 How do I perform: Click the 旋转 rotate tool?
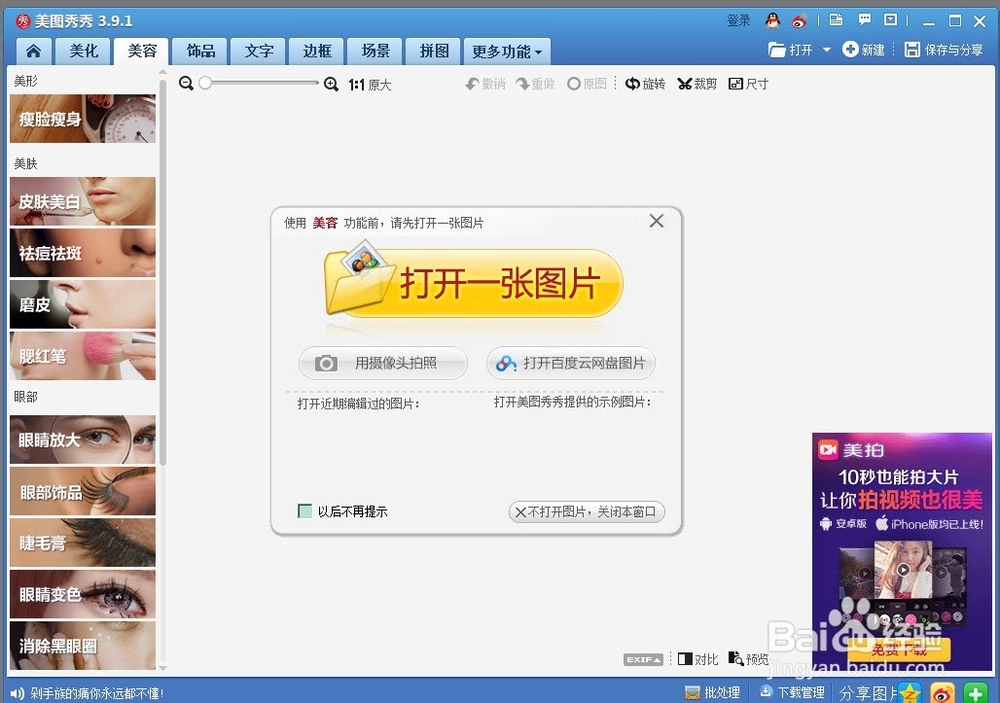click(645, 84)
